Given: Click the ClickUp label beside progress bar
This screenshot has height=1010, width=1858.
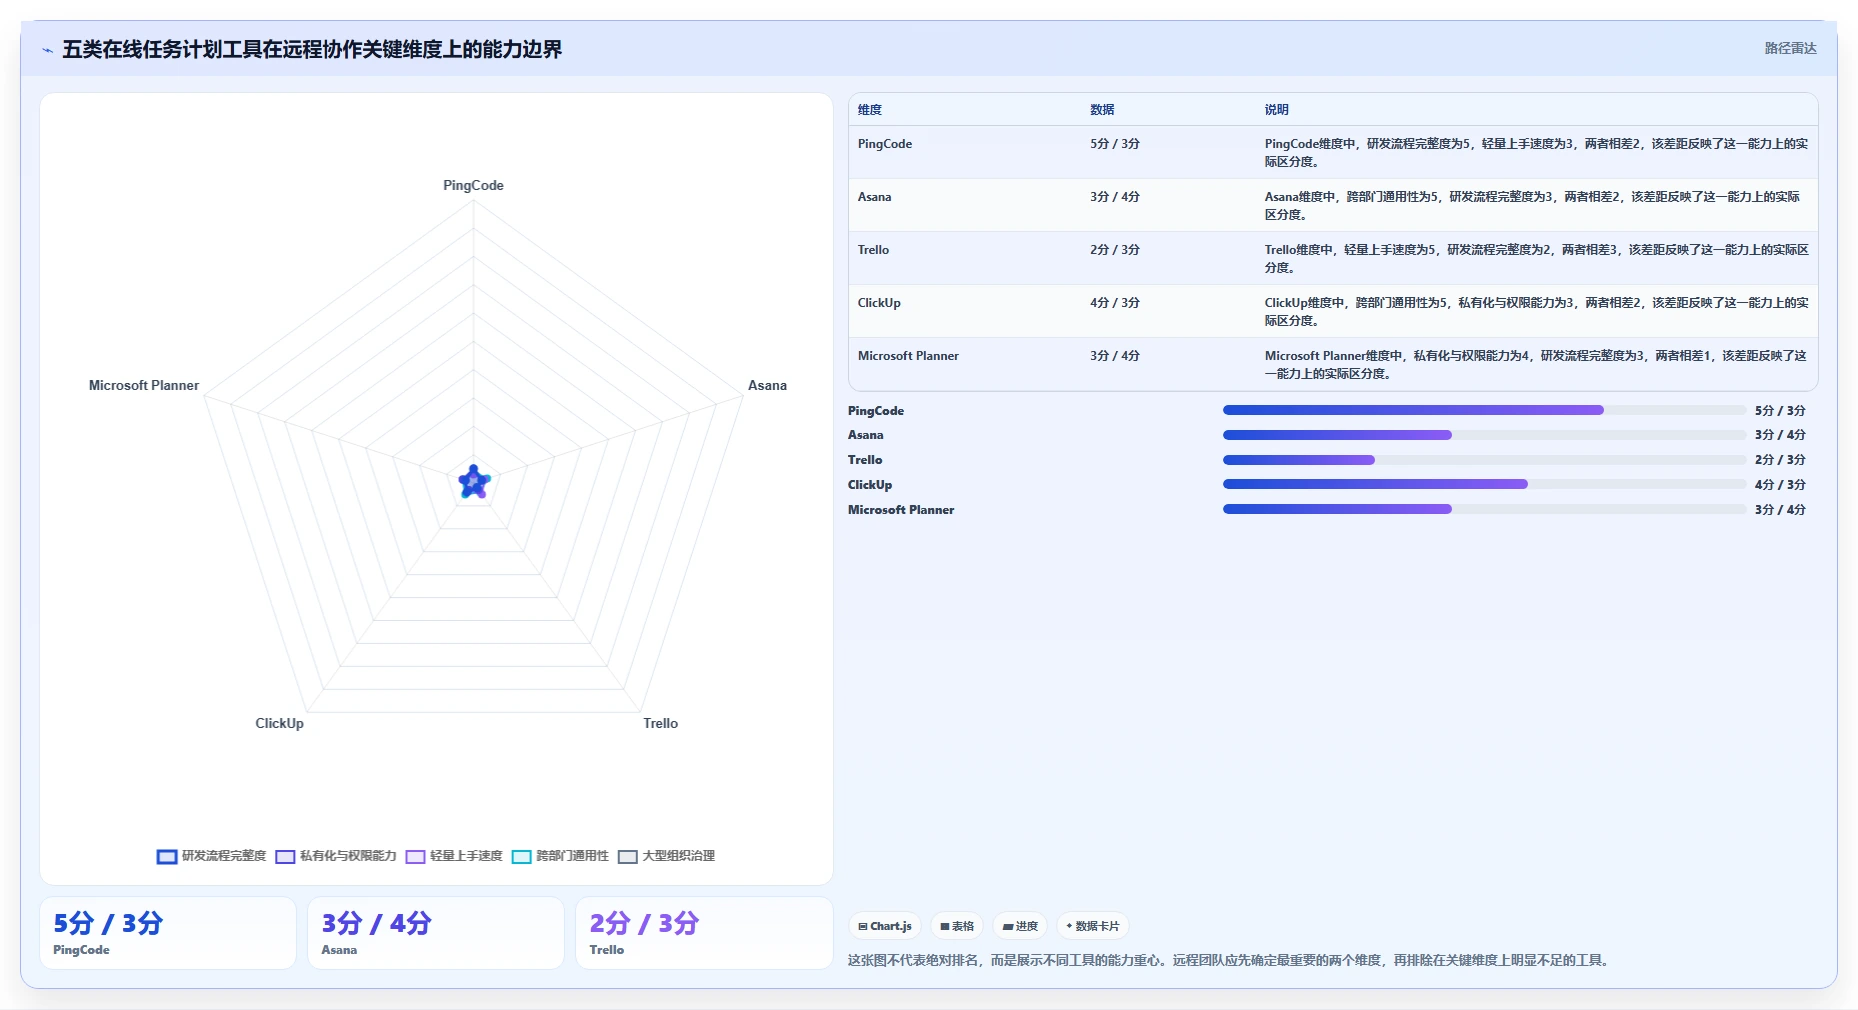Looking at the screenshot, I should click(870, 485).
